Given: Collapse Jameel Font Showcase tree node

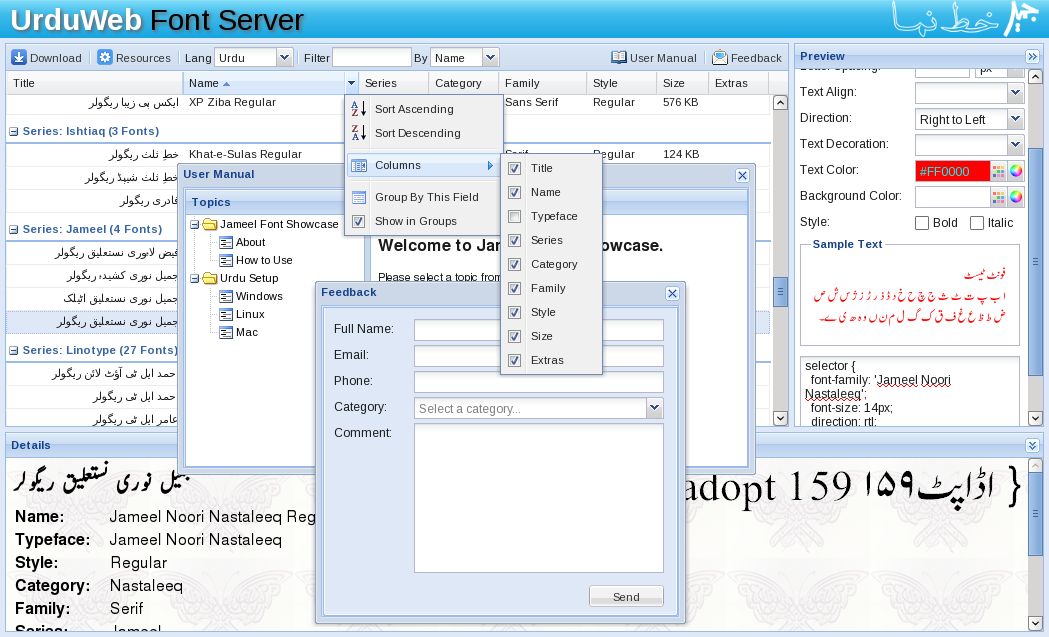Looking at the screenshot, I should coord(194,224).
